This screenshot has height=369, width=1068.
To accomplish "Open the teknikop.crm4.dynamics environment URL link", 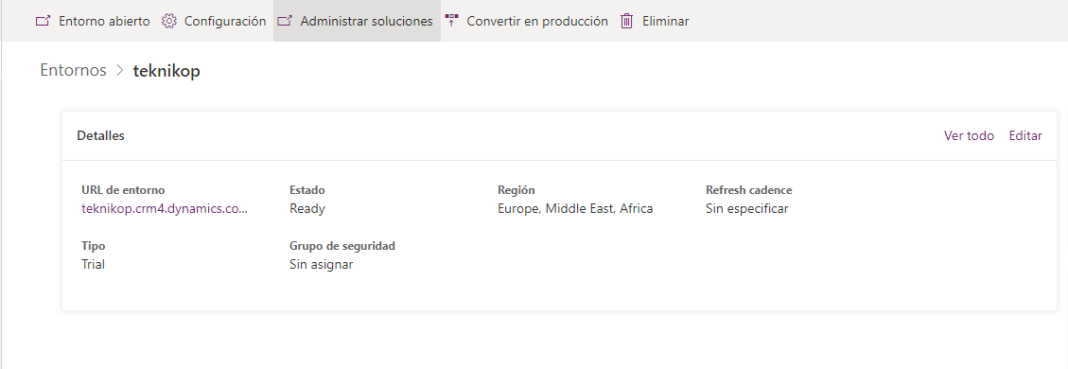I will coord(164,209).
